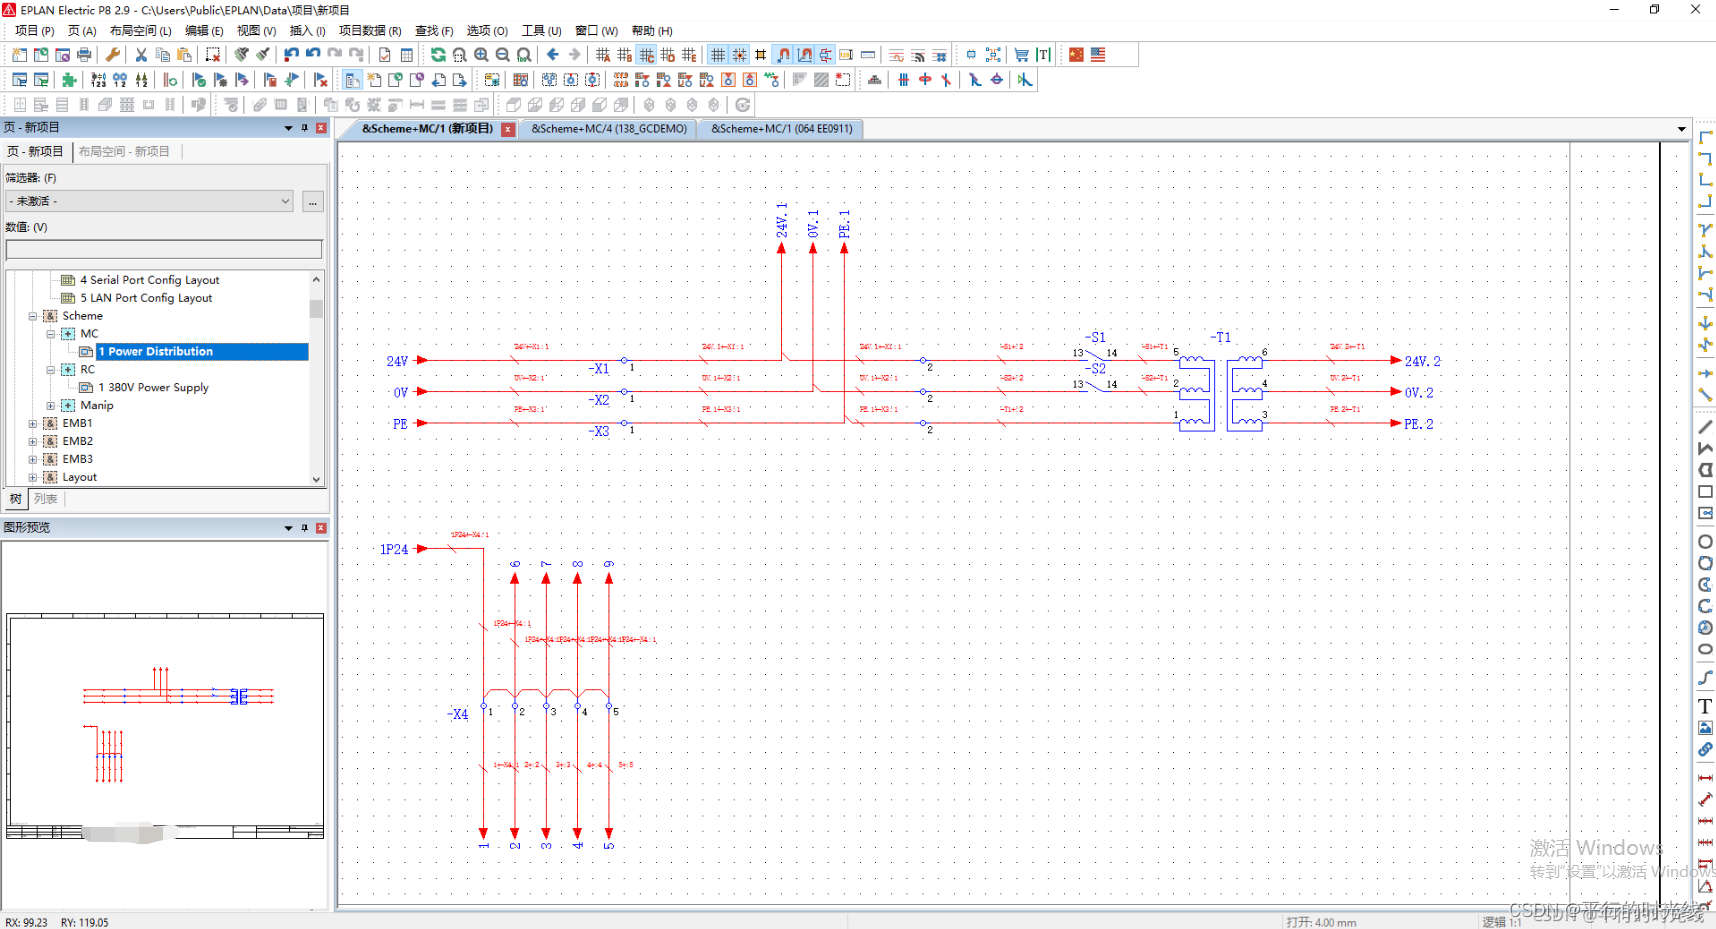This screenshot has width=1716, height=929.
Task: Select the US flag language icon
Action: [x=1098, y=55]
